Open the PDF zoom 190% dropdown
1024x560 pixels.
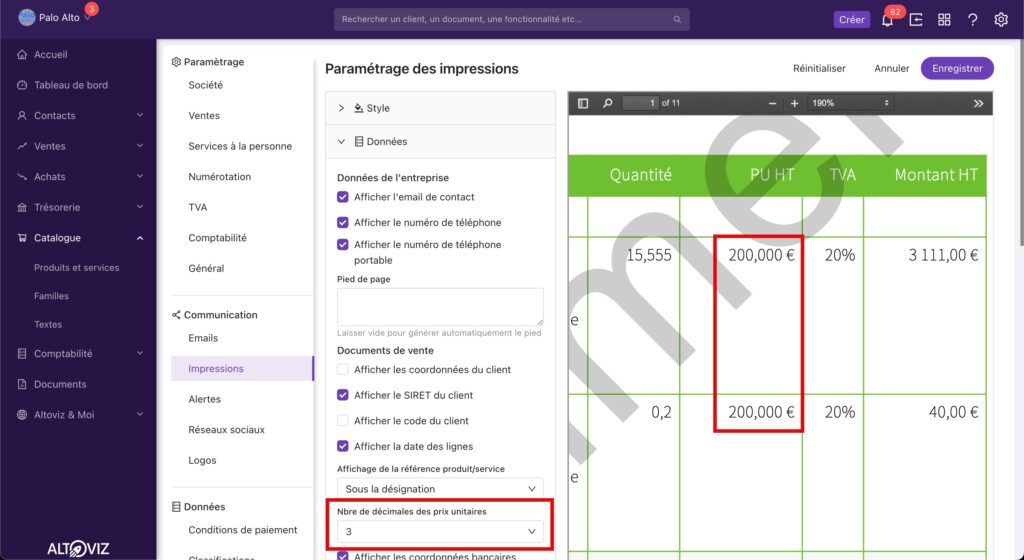(850, 103)
